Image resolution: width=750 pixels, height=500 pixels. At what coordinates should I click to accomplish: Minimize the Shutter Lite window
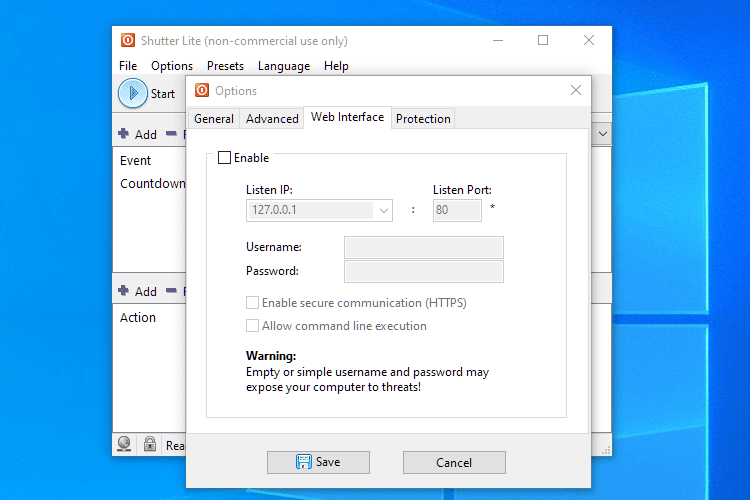(498, 40)
